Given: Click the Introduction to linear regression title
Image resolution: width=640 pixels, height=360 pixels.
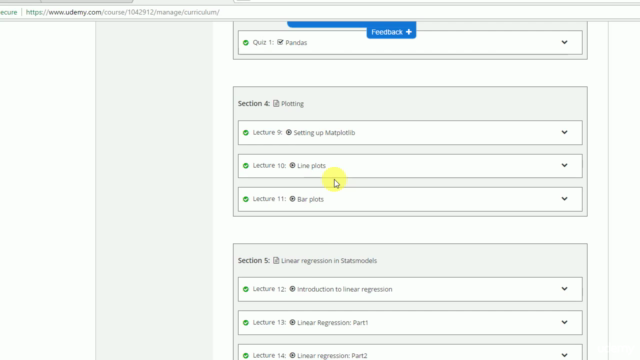Looking at the screenshot, I should pyautogui.click(x=344, y=289).
